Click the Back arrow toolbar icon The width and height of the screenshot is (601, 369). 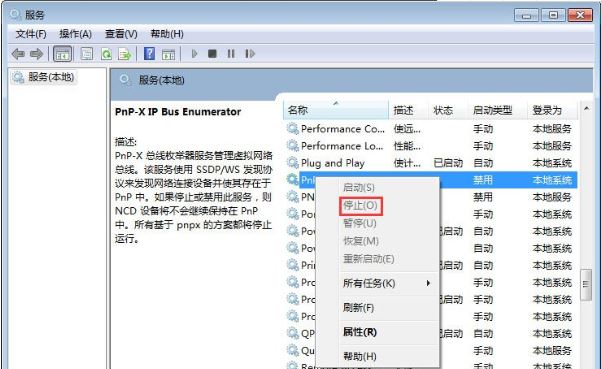(x=18, y=54)
